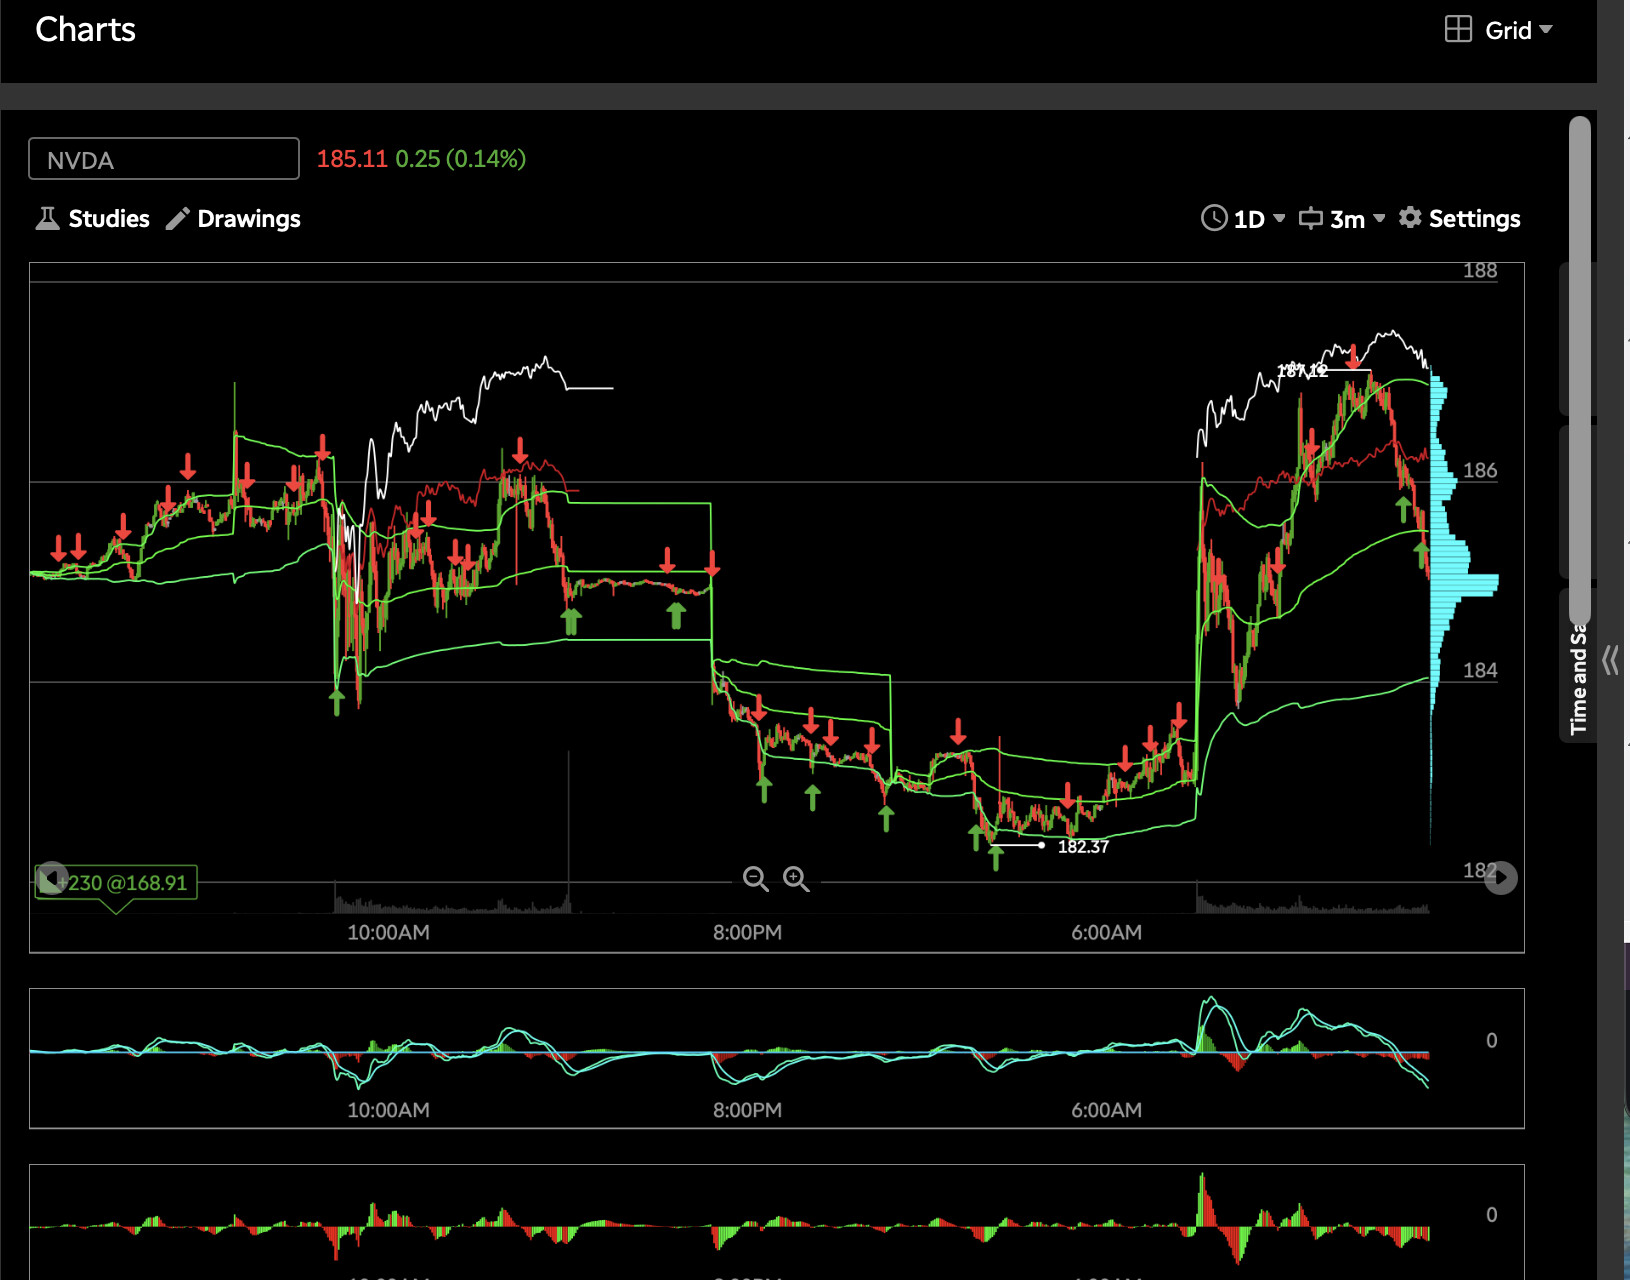
Task: Open the 1D time range dropdown
Action: coord(1279,218)
